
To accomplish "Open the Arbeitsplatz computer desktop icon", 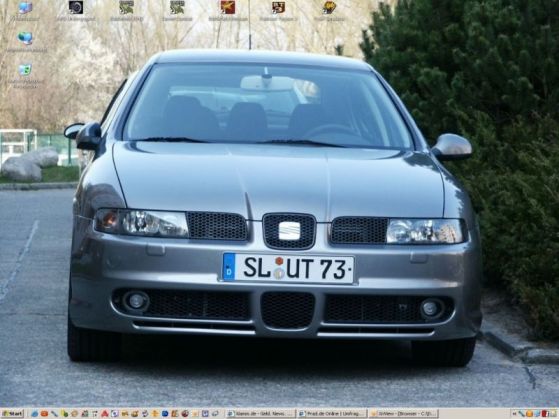I will [x=25, y=11].
